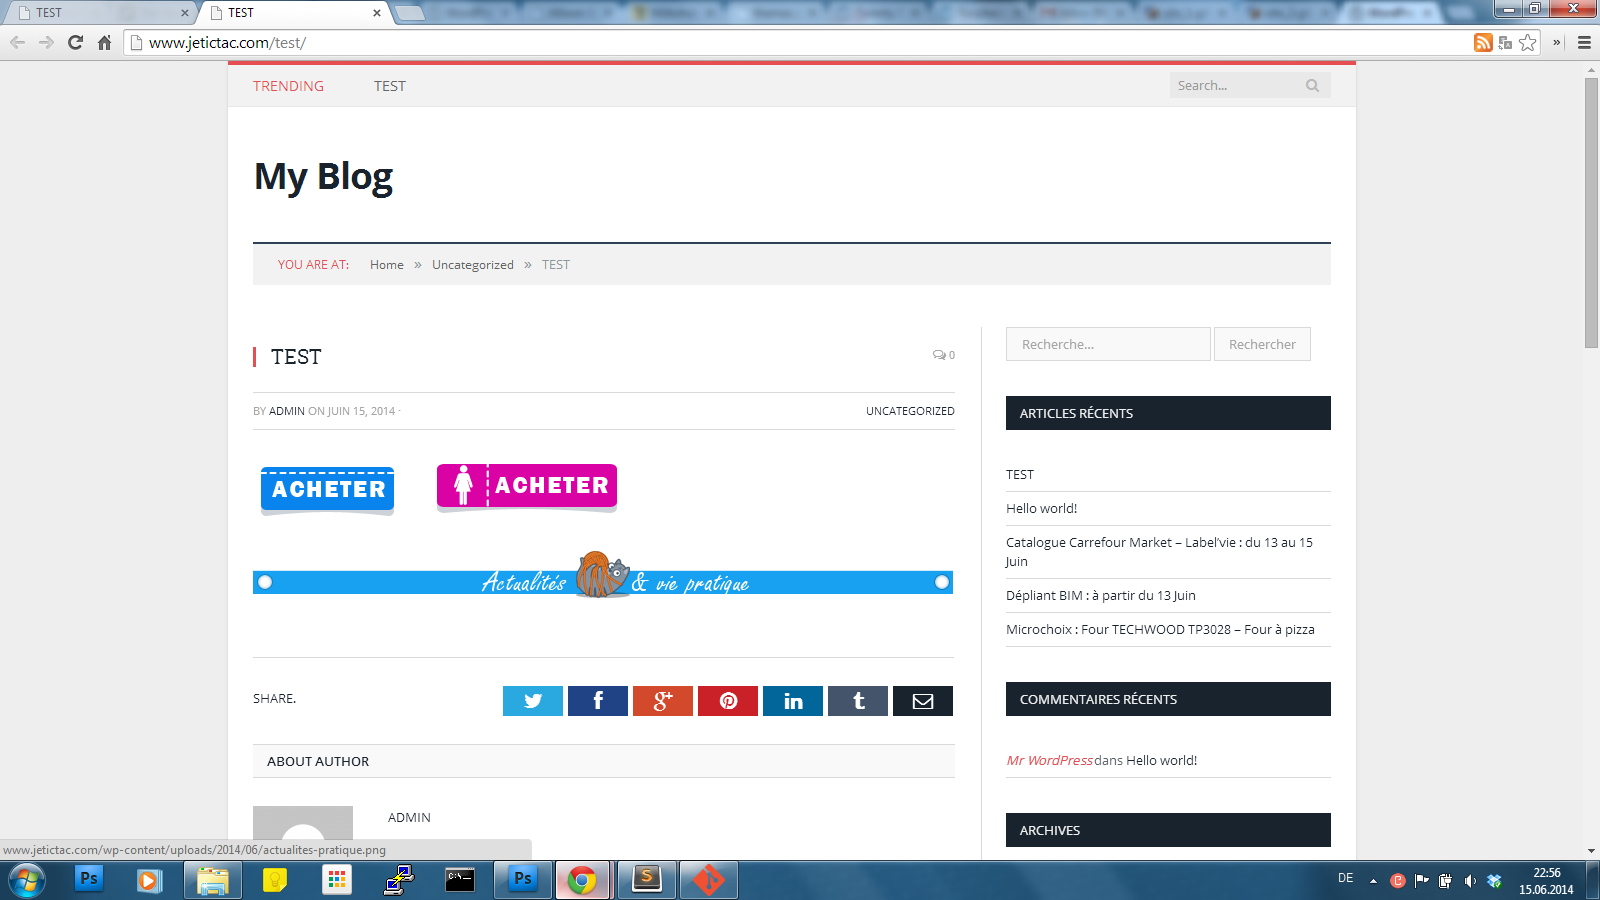Share post on Twitter

tap(532, 701)
